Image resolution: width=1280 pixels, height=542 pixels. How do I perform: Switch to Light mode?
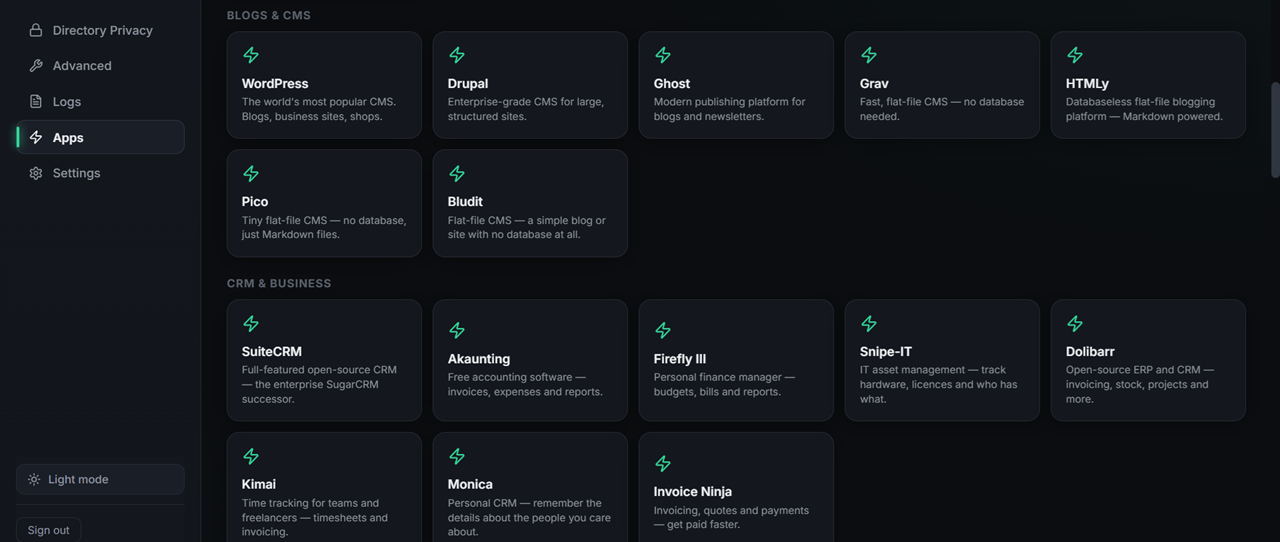[x=100, y=480]
